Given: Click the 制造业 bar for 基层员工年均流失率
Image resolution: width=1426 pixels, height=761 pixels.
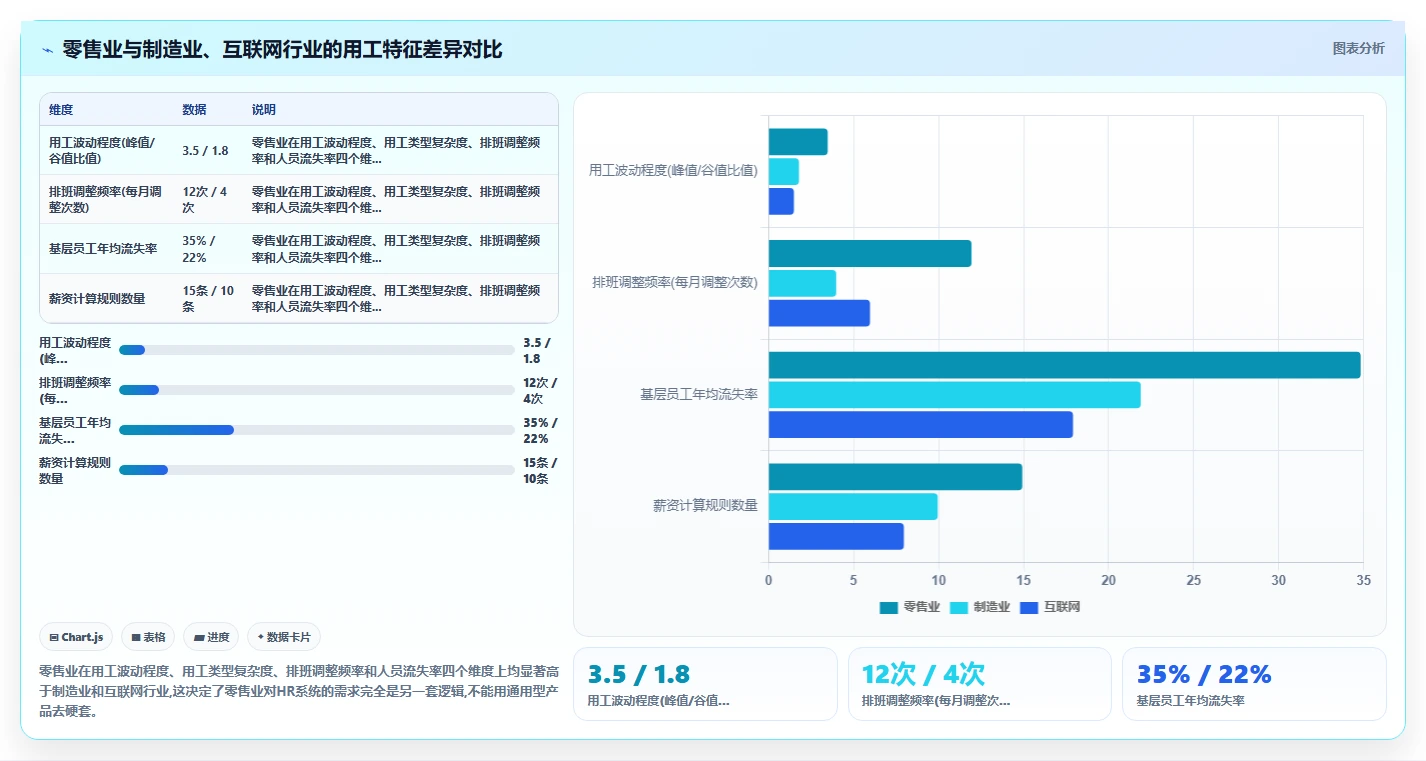Looking at the screenshot, I should pyautogui.click(x=954, y=395).
